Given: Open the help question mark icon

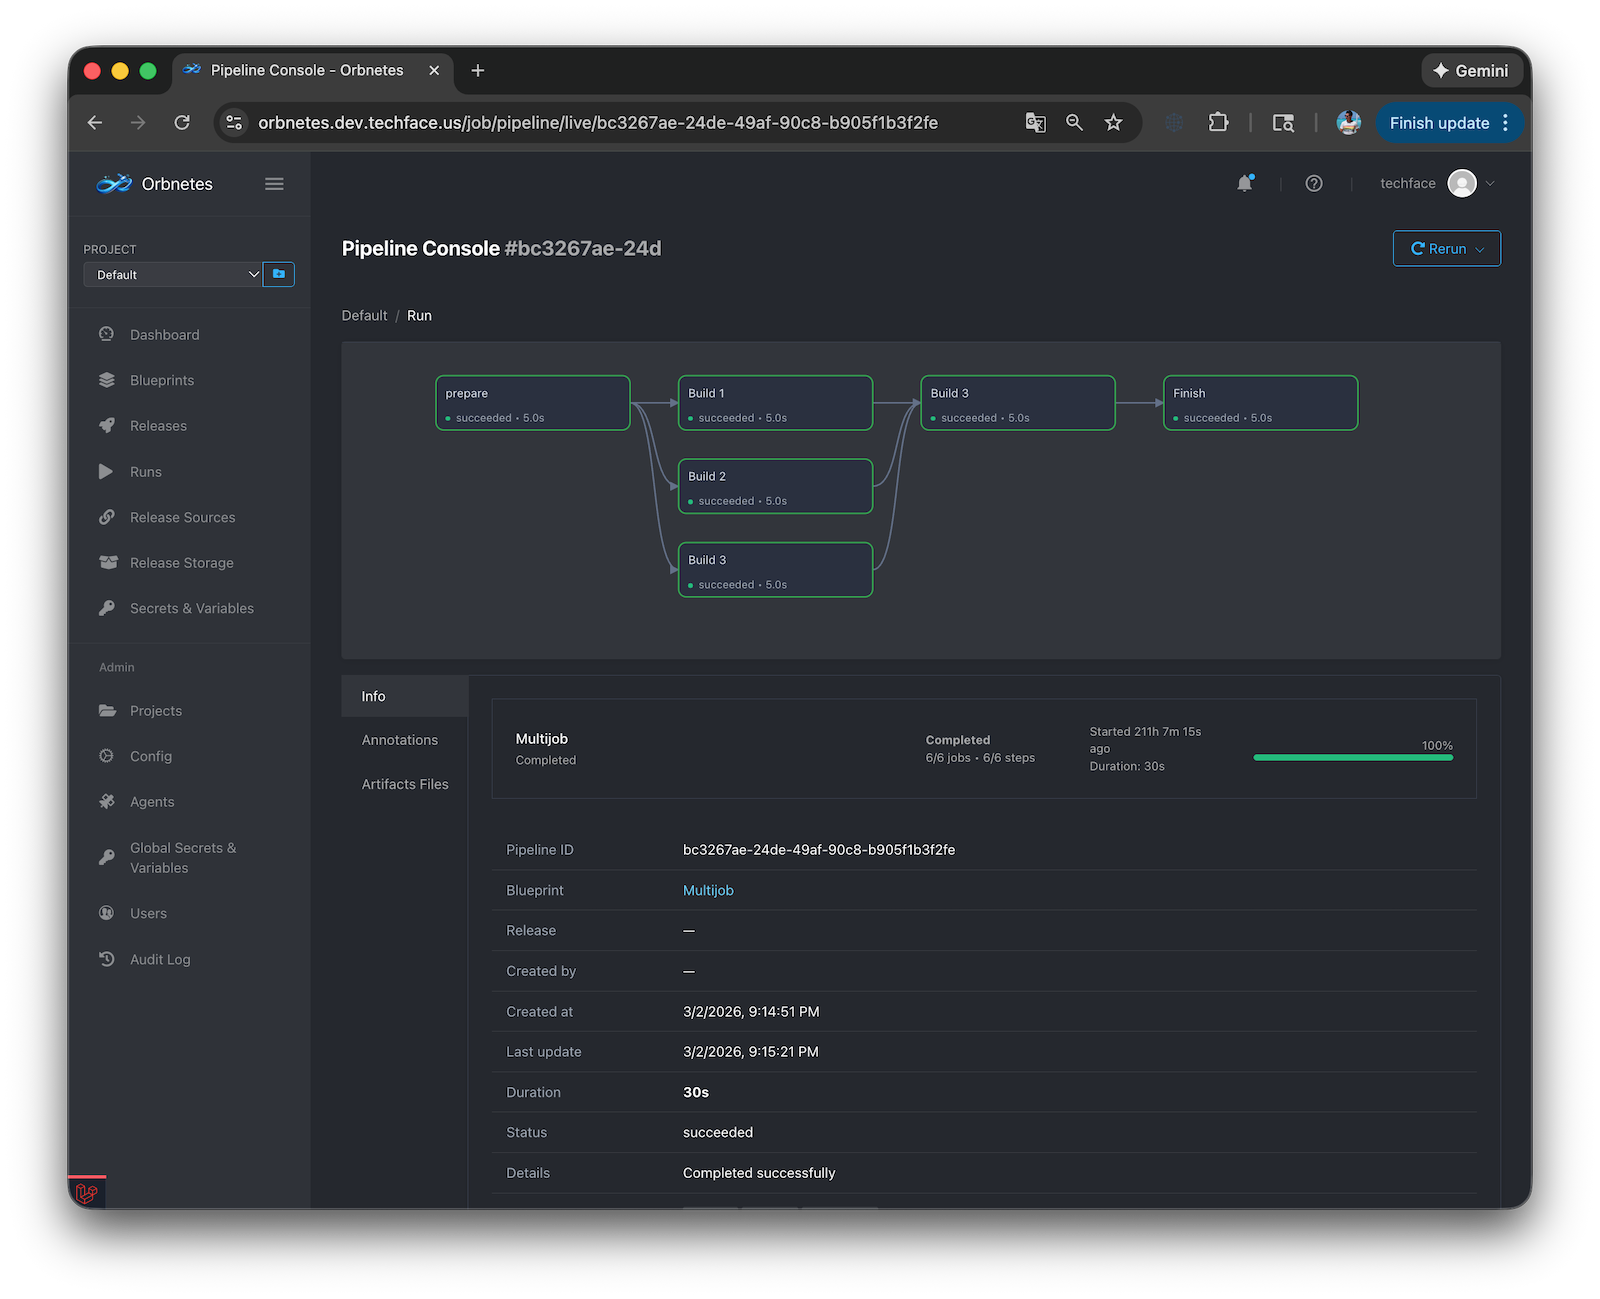Looking at the screenshot, I should point(1314,183).
